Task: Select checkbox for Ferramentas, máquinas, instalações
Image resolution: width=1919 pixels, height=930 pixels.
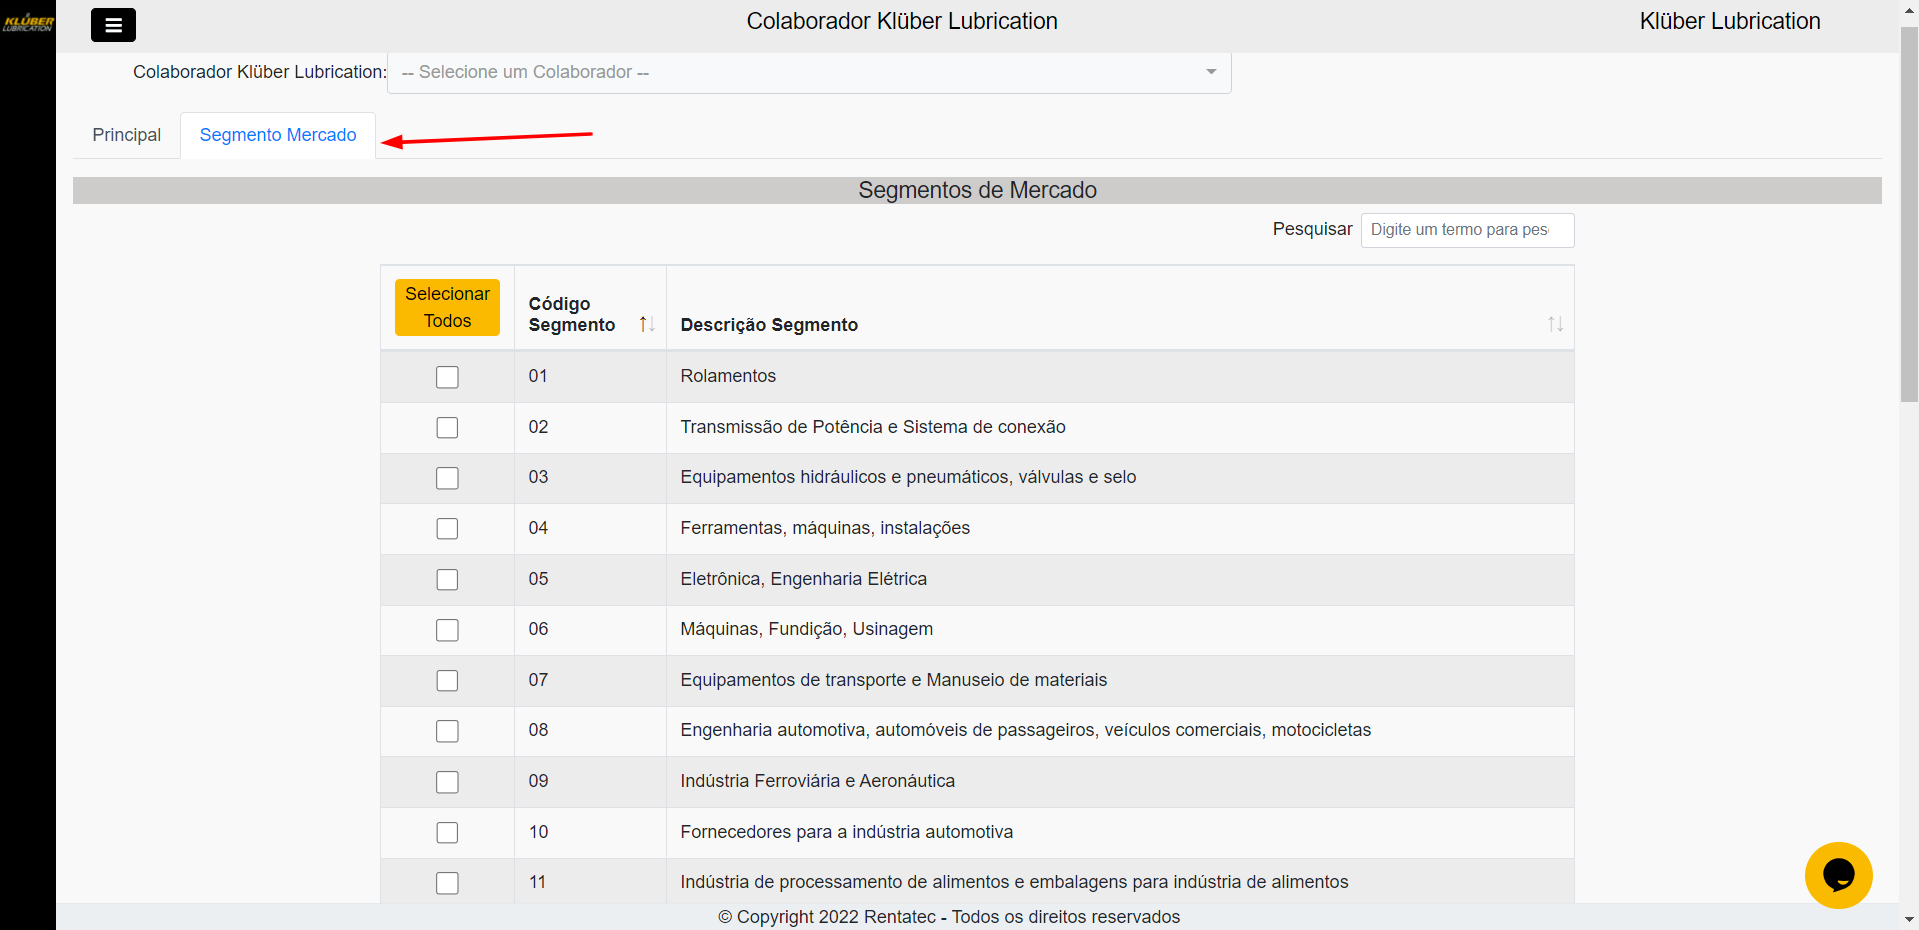Action: 447,529
